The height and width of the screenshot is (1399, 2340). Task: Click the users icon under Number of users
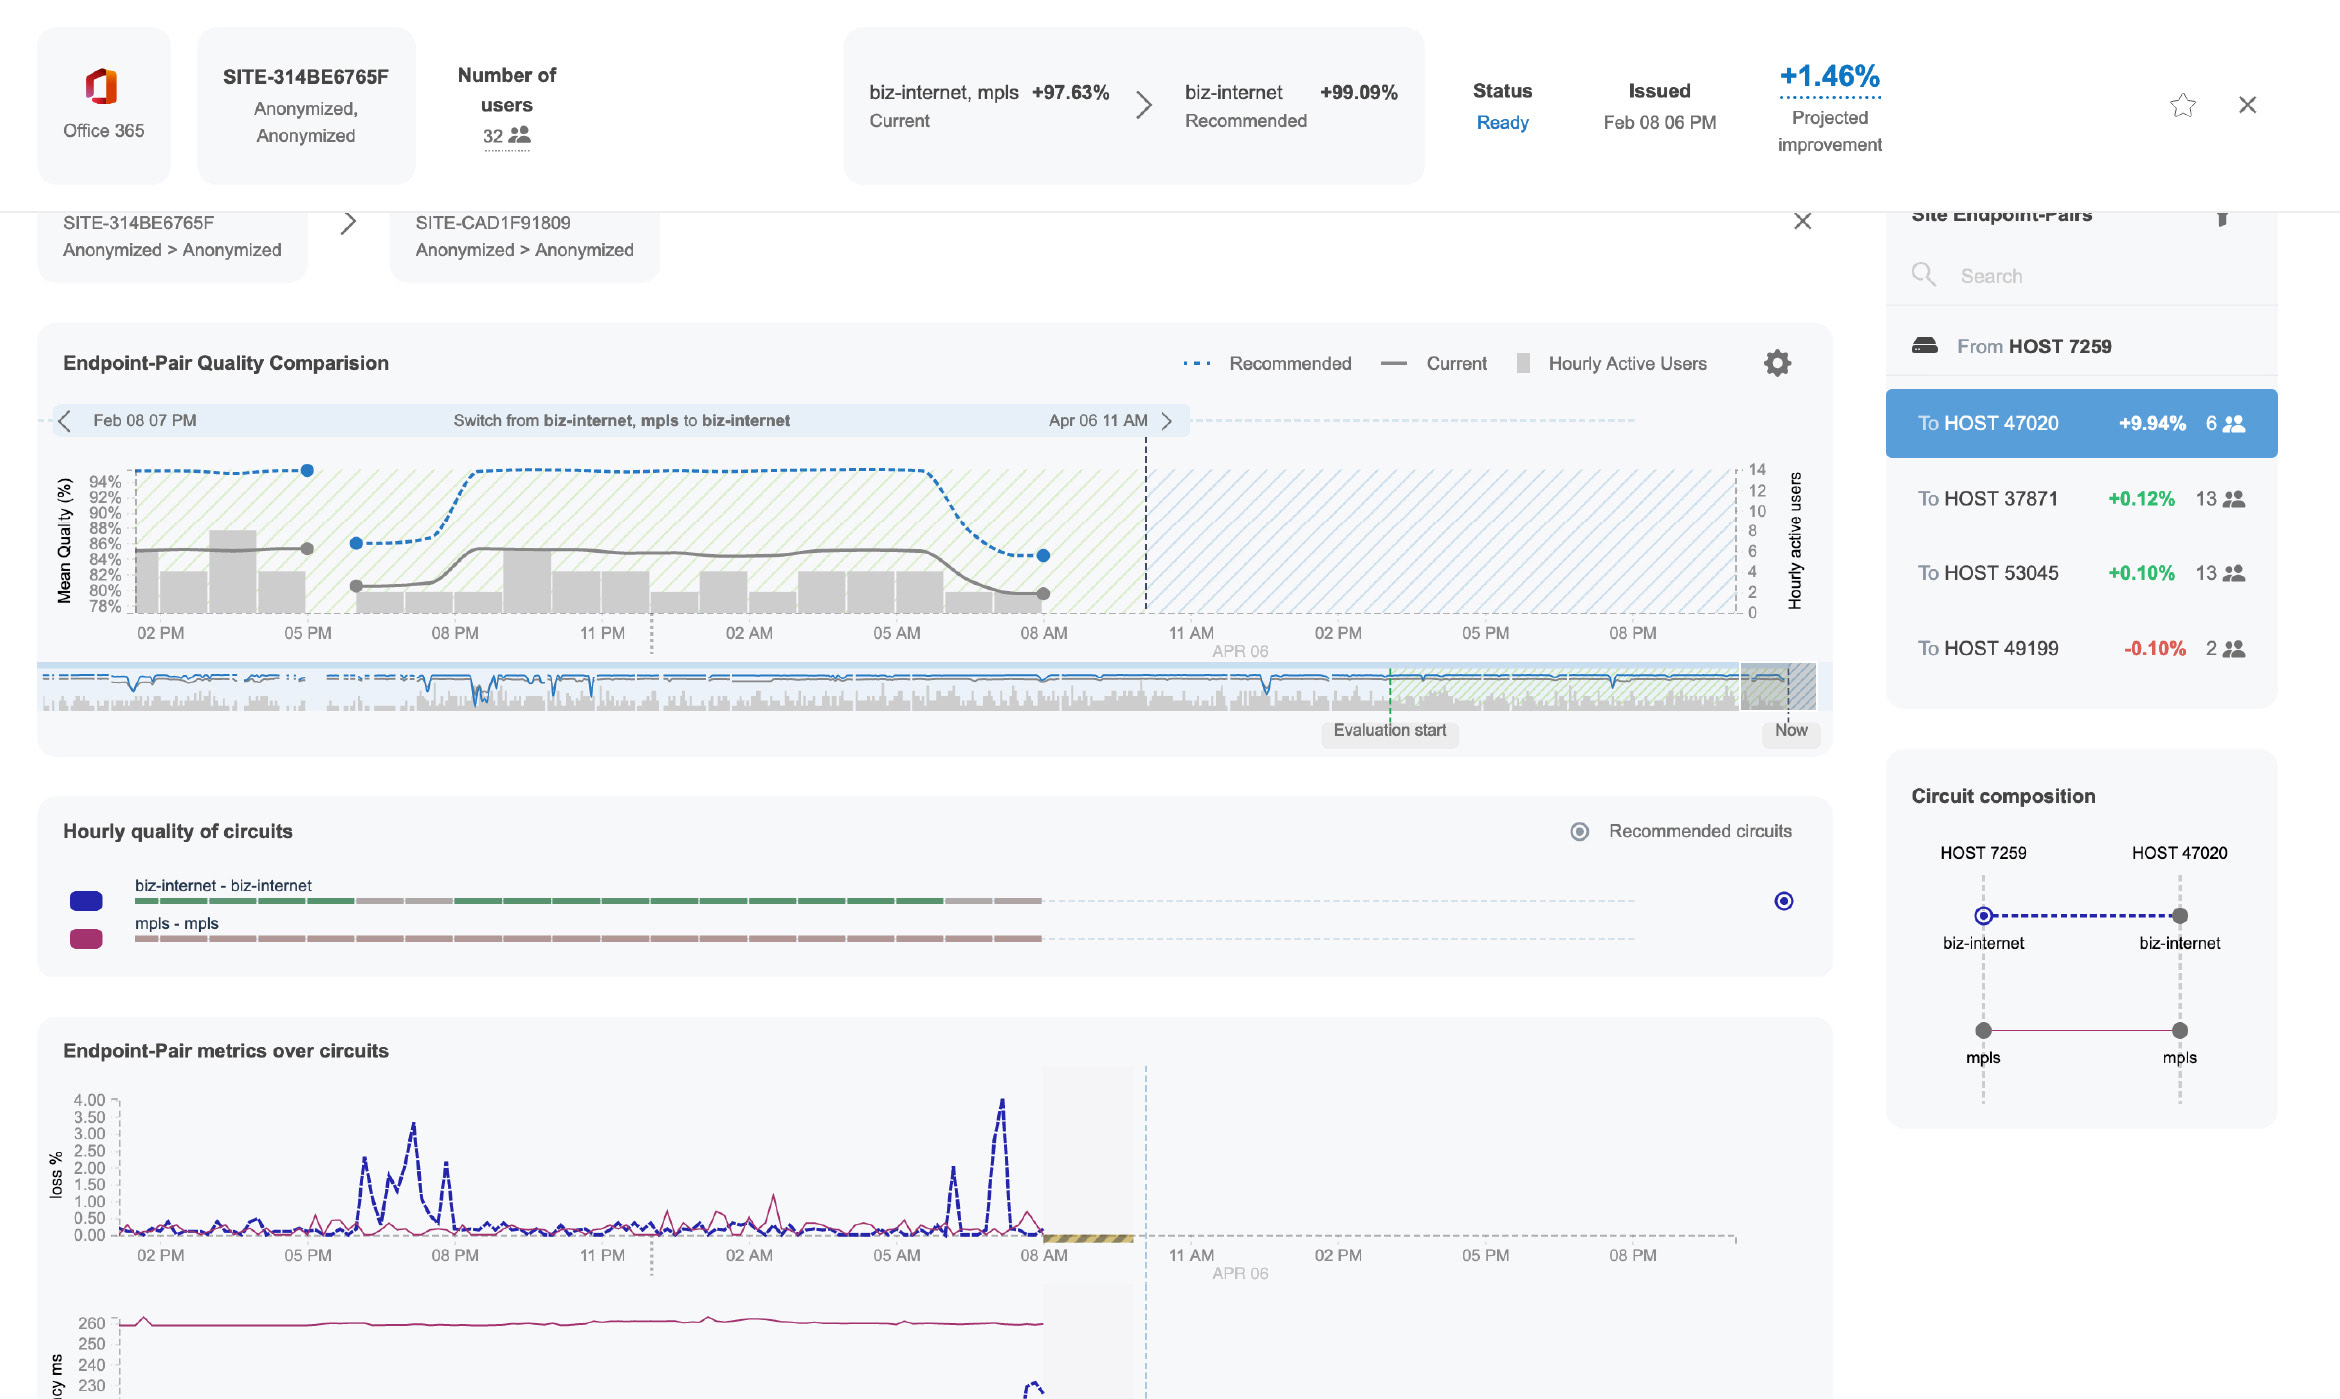pyautogui.click(x=520, y=135)
